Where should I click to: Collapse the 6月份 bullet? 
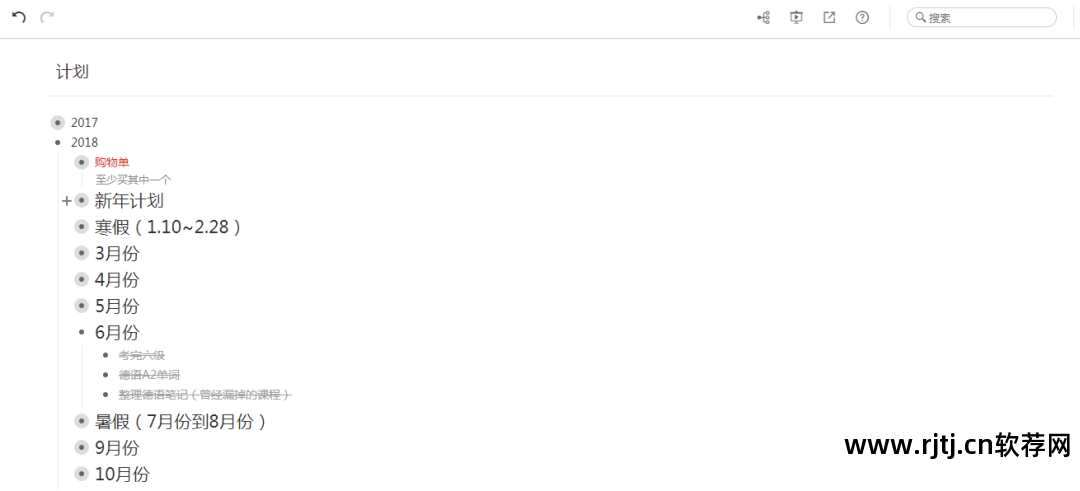pos(82,333)
